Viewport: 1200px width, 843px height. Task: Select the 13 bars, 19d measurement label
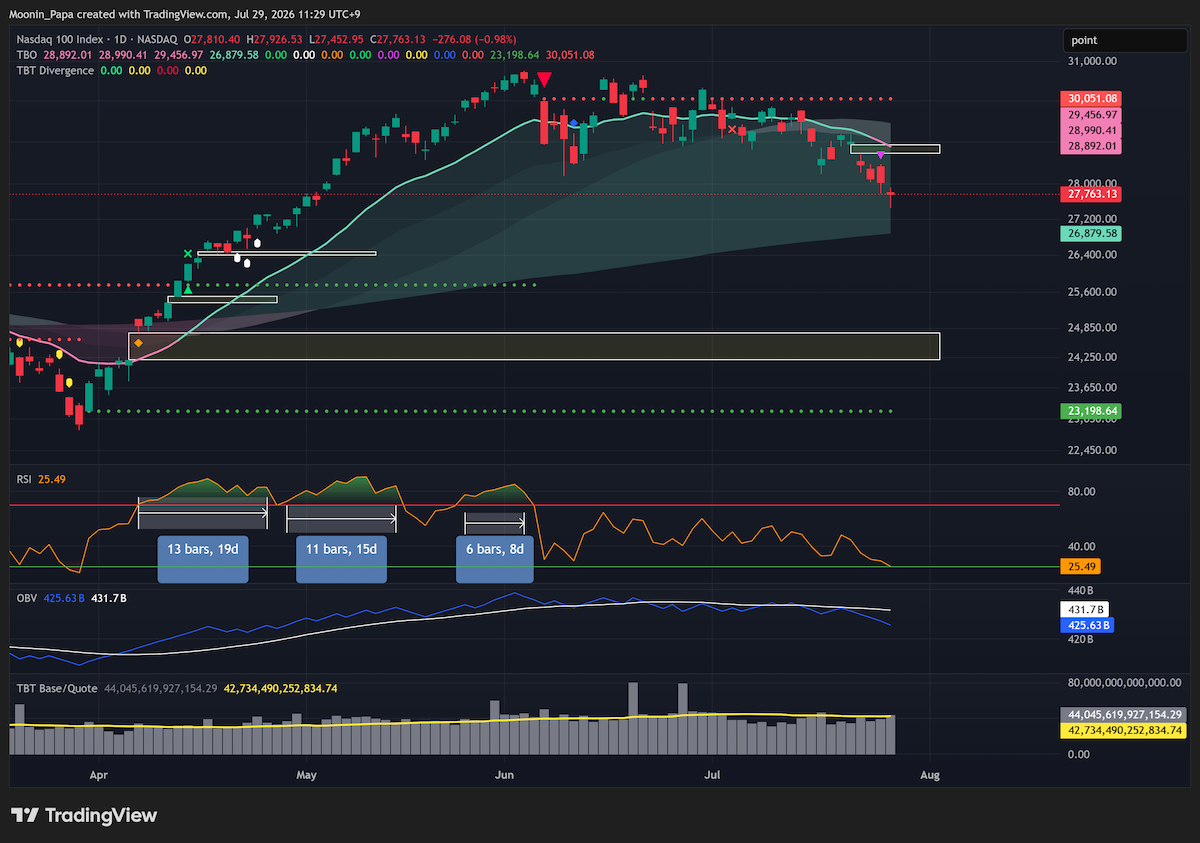tap(203, 560)
